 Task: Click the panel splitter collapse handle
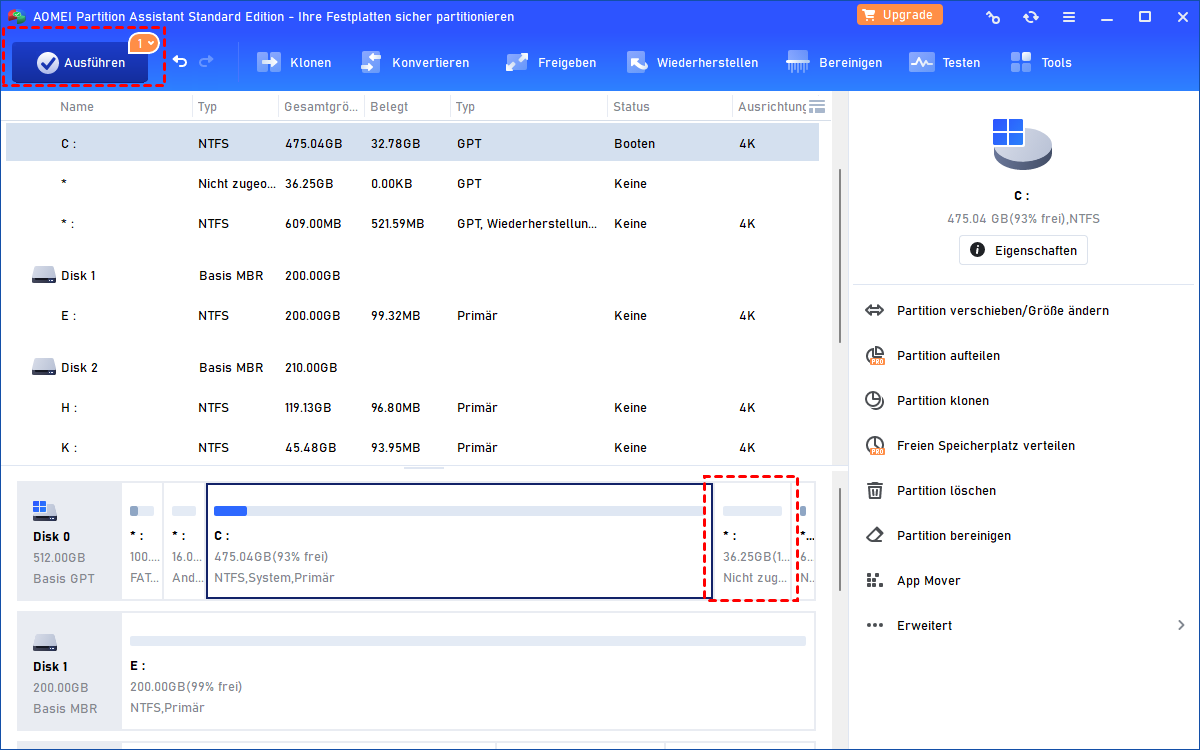coord(425,467)
